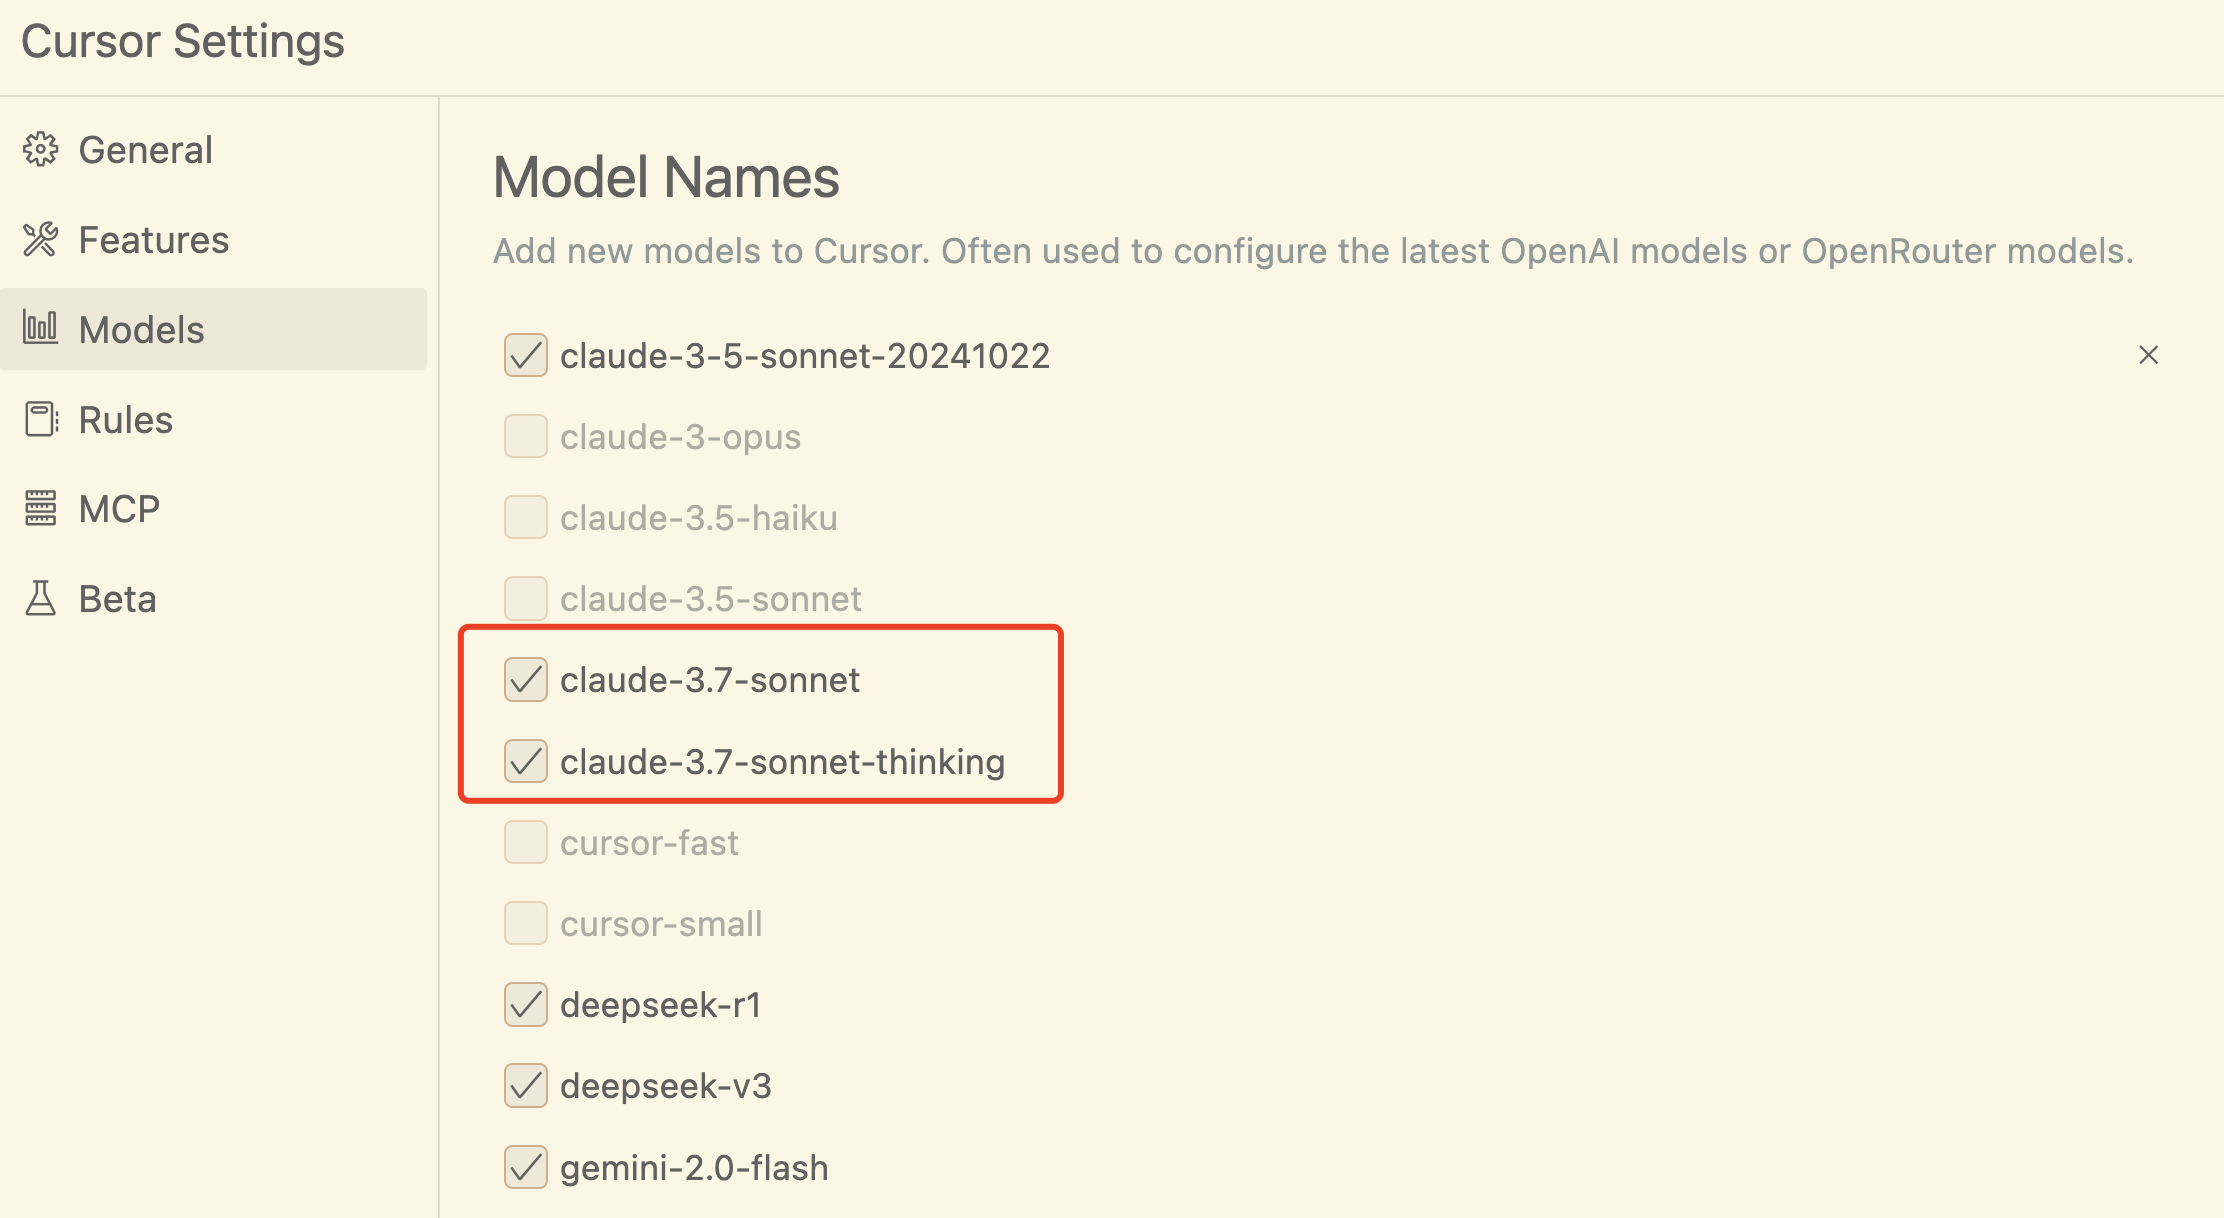Go to the Rules settings section

[x=213, y=419]
